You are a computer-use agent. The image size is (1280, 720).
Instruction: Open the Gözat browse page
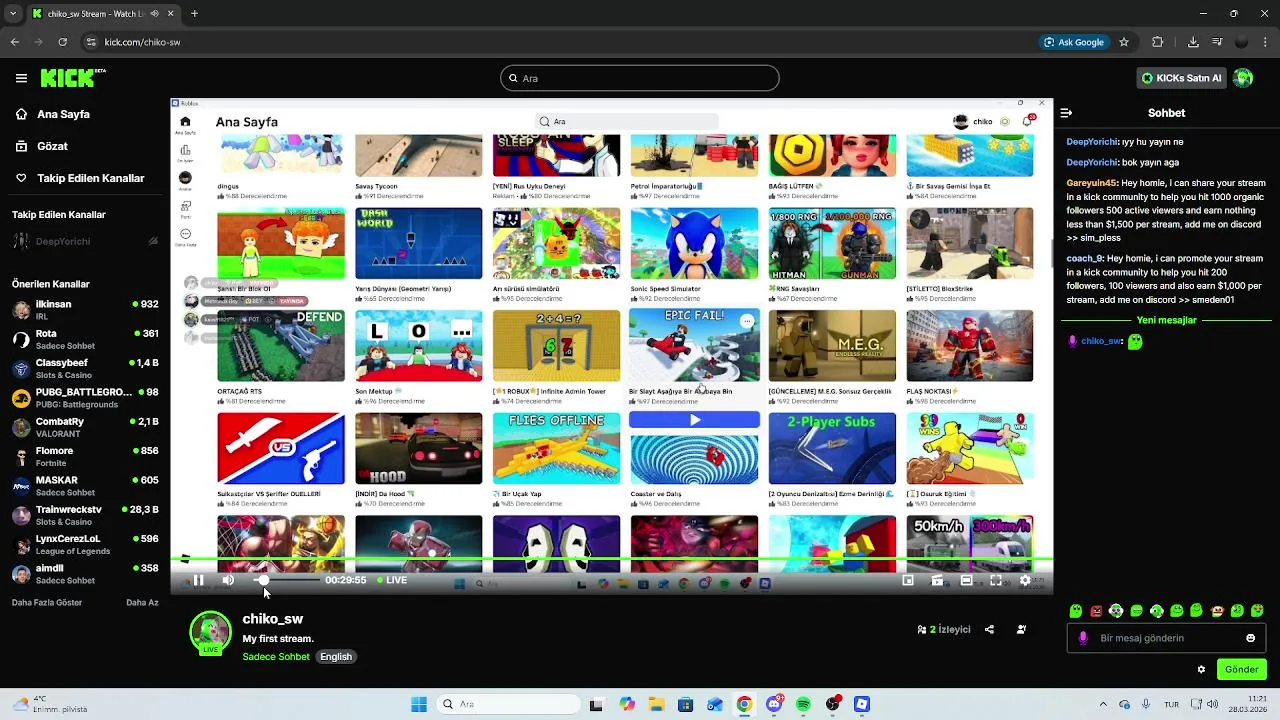click(x=52, y=146)
